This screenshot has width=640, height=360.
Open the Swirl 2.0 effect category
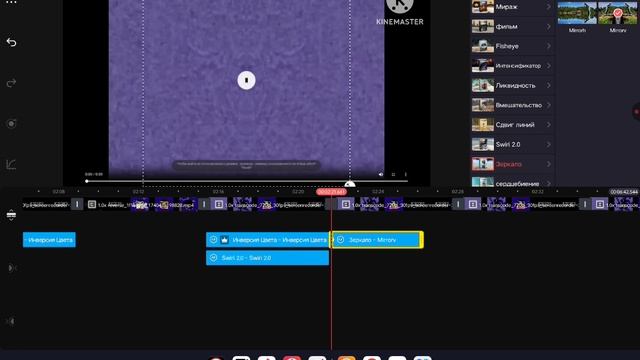(x=513, y=144)
